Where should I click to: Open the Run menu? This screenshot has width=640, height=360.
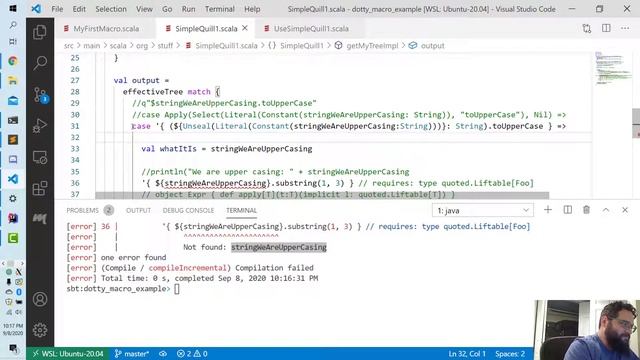tap(188, 9)
